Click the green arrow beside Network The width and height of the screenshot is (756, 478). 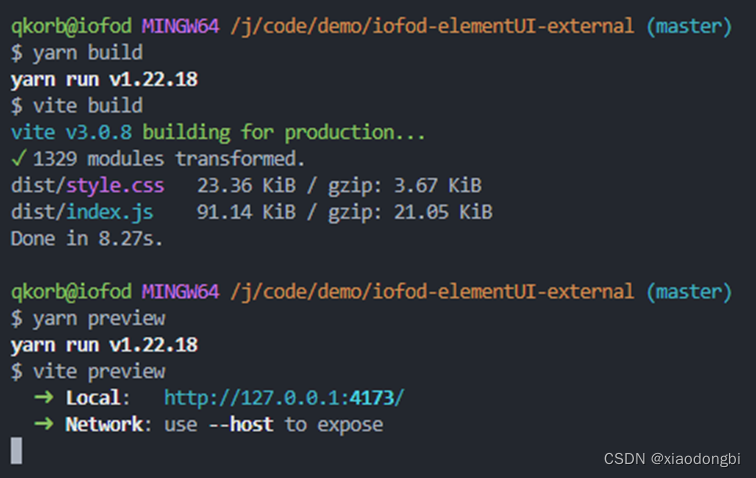(x=44, y=424)
